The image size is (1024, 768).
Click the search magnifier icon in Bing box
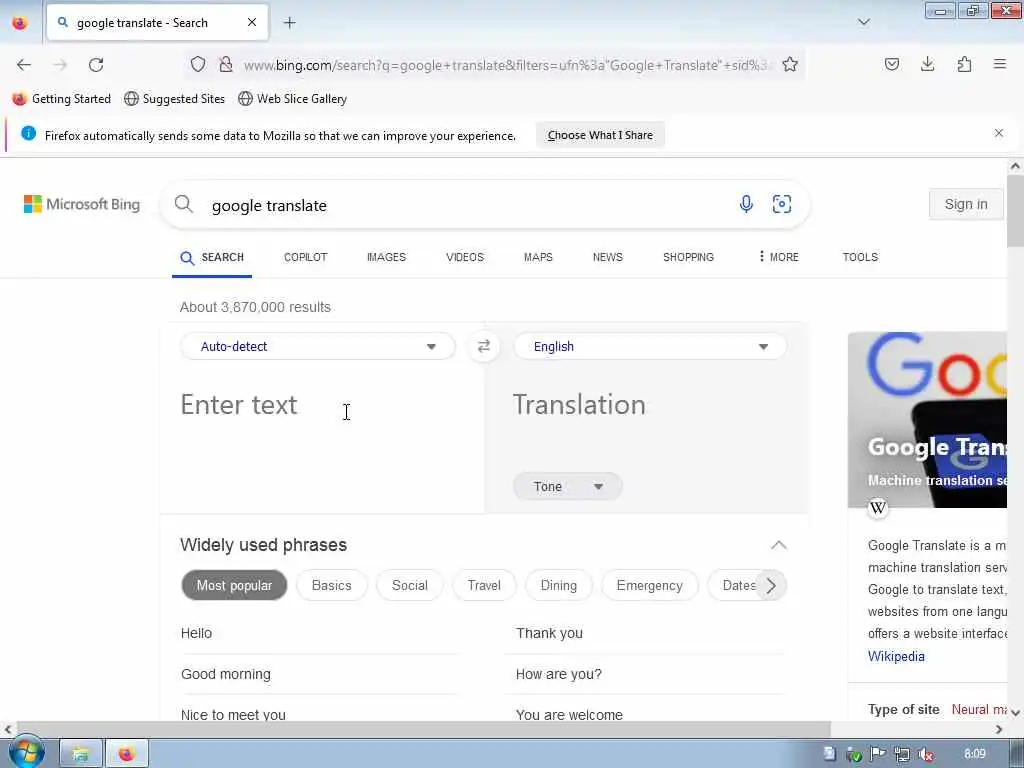coord(184,204)
